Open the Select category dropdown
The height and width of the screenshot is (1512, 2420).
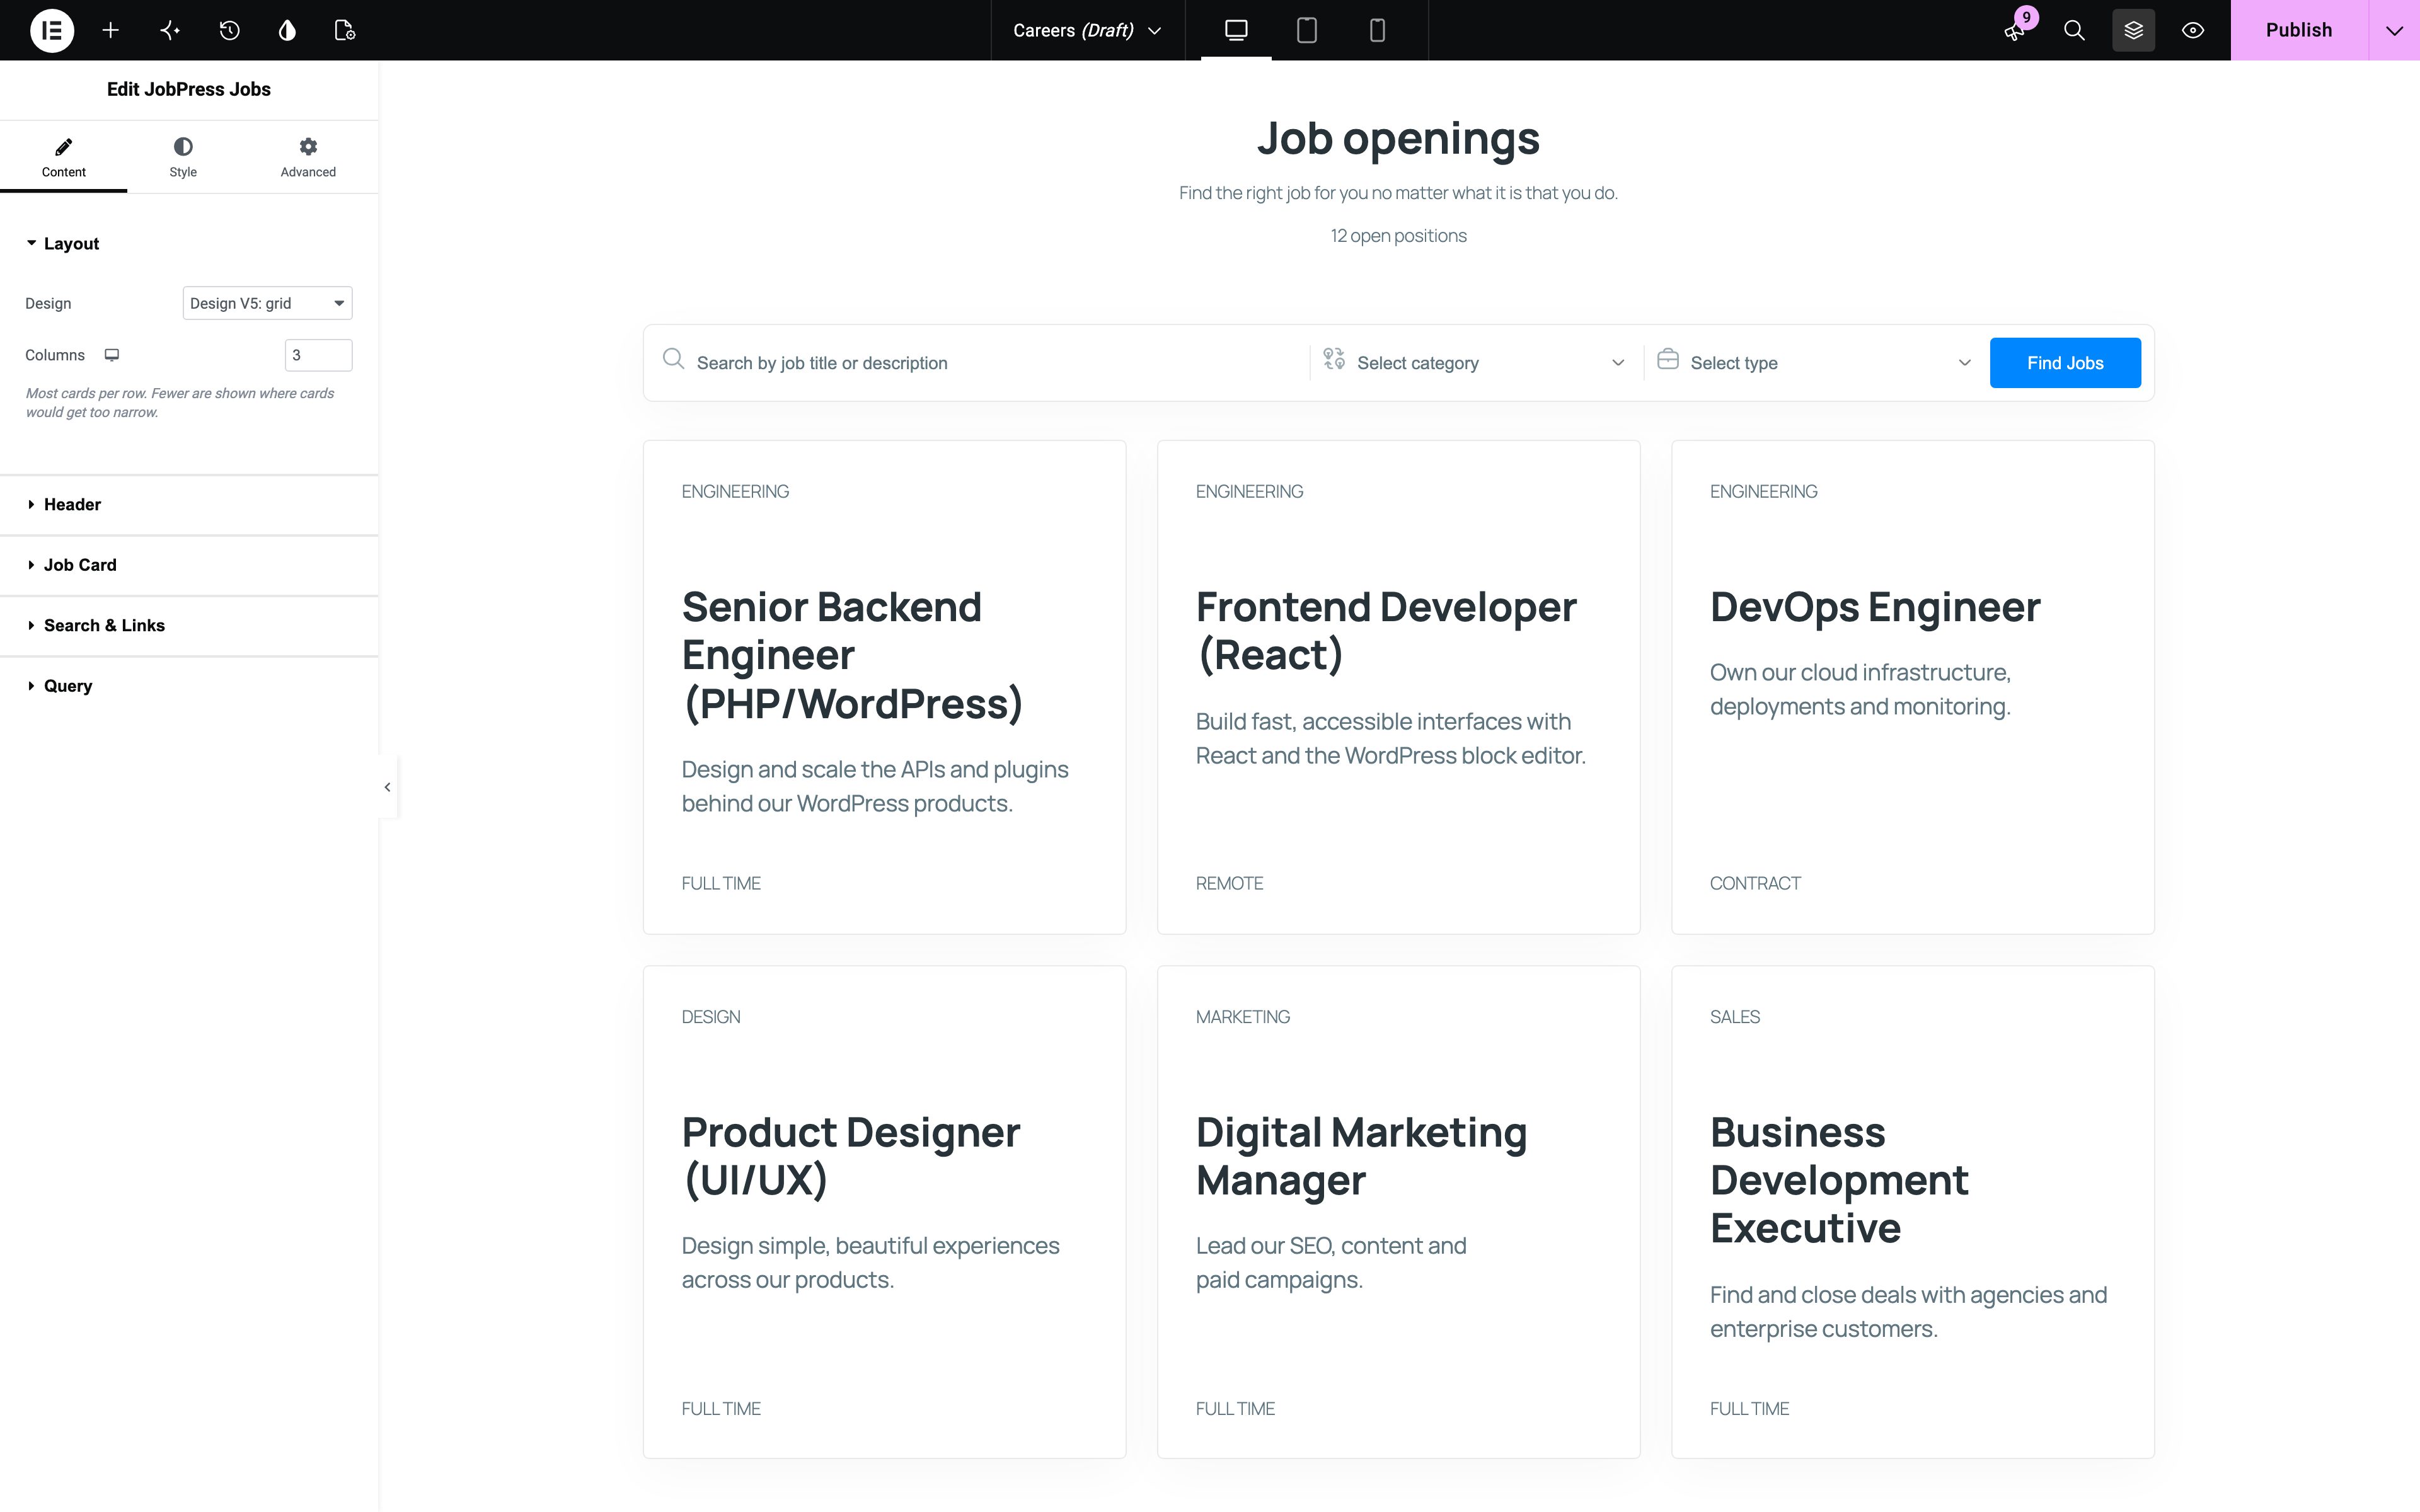(x=1475, y=363)
